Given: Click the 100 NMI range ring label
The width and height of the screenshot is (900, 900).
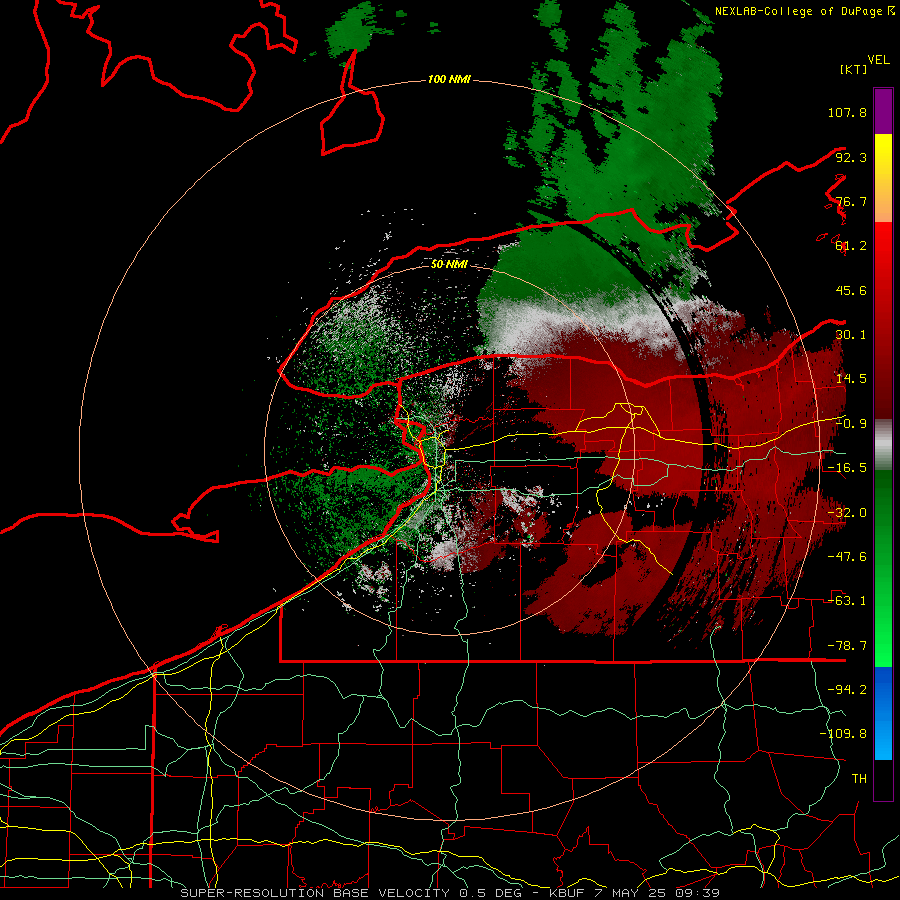Looking at the screenshot, I should [449, 79].
